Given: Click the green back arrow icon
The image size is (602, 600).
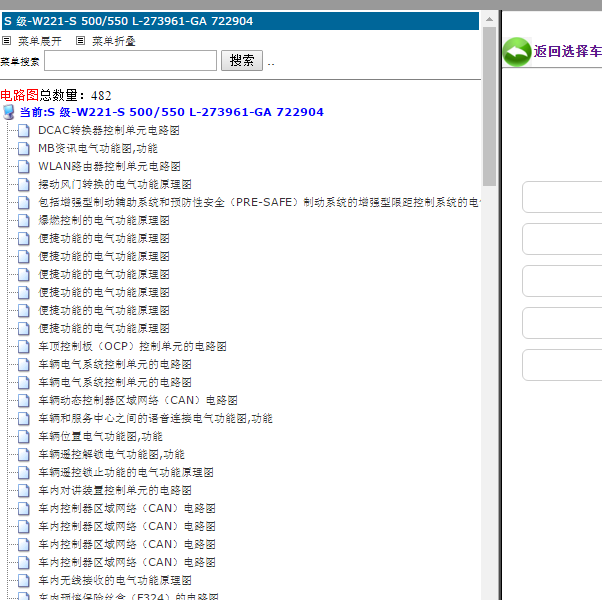Looking at the screenshot, I should 517,52.
